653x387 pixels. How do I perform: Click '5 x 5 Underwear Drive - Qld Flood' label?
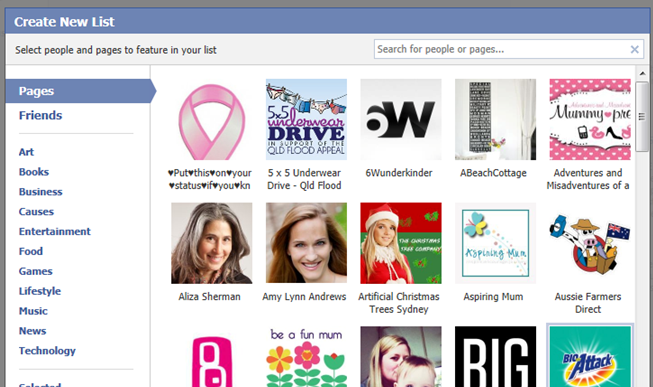[x=304, y=179]
